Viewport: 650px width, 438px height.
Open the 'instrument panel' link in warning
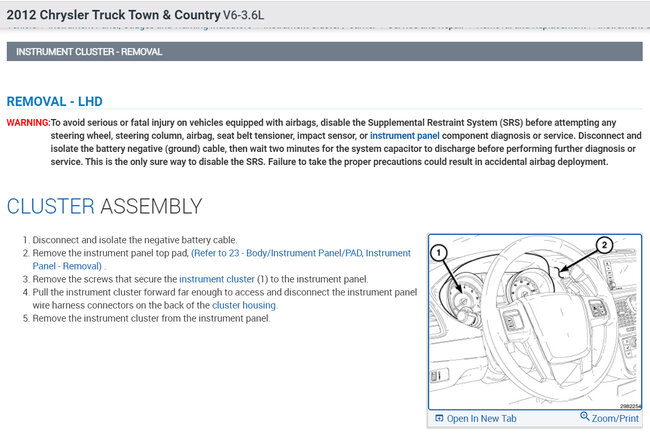(x=404, y=136)
